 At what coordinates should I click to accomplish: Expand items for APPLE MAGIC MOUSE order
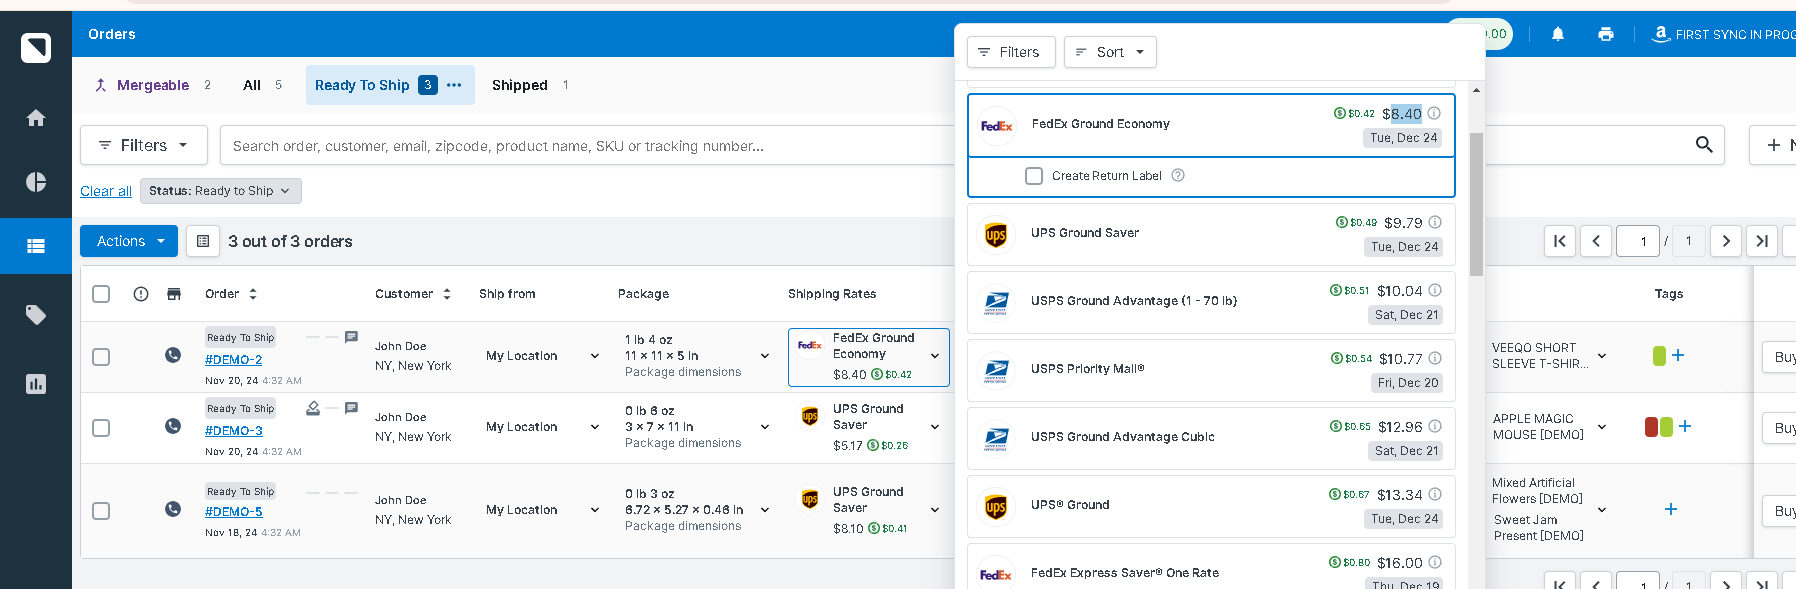pyautogui.click(x=1602, y=427)
